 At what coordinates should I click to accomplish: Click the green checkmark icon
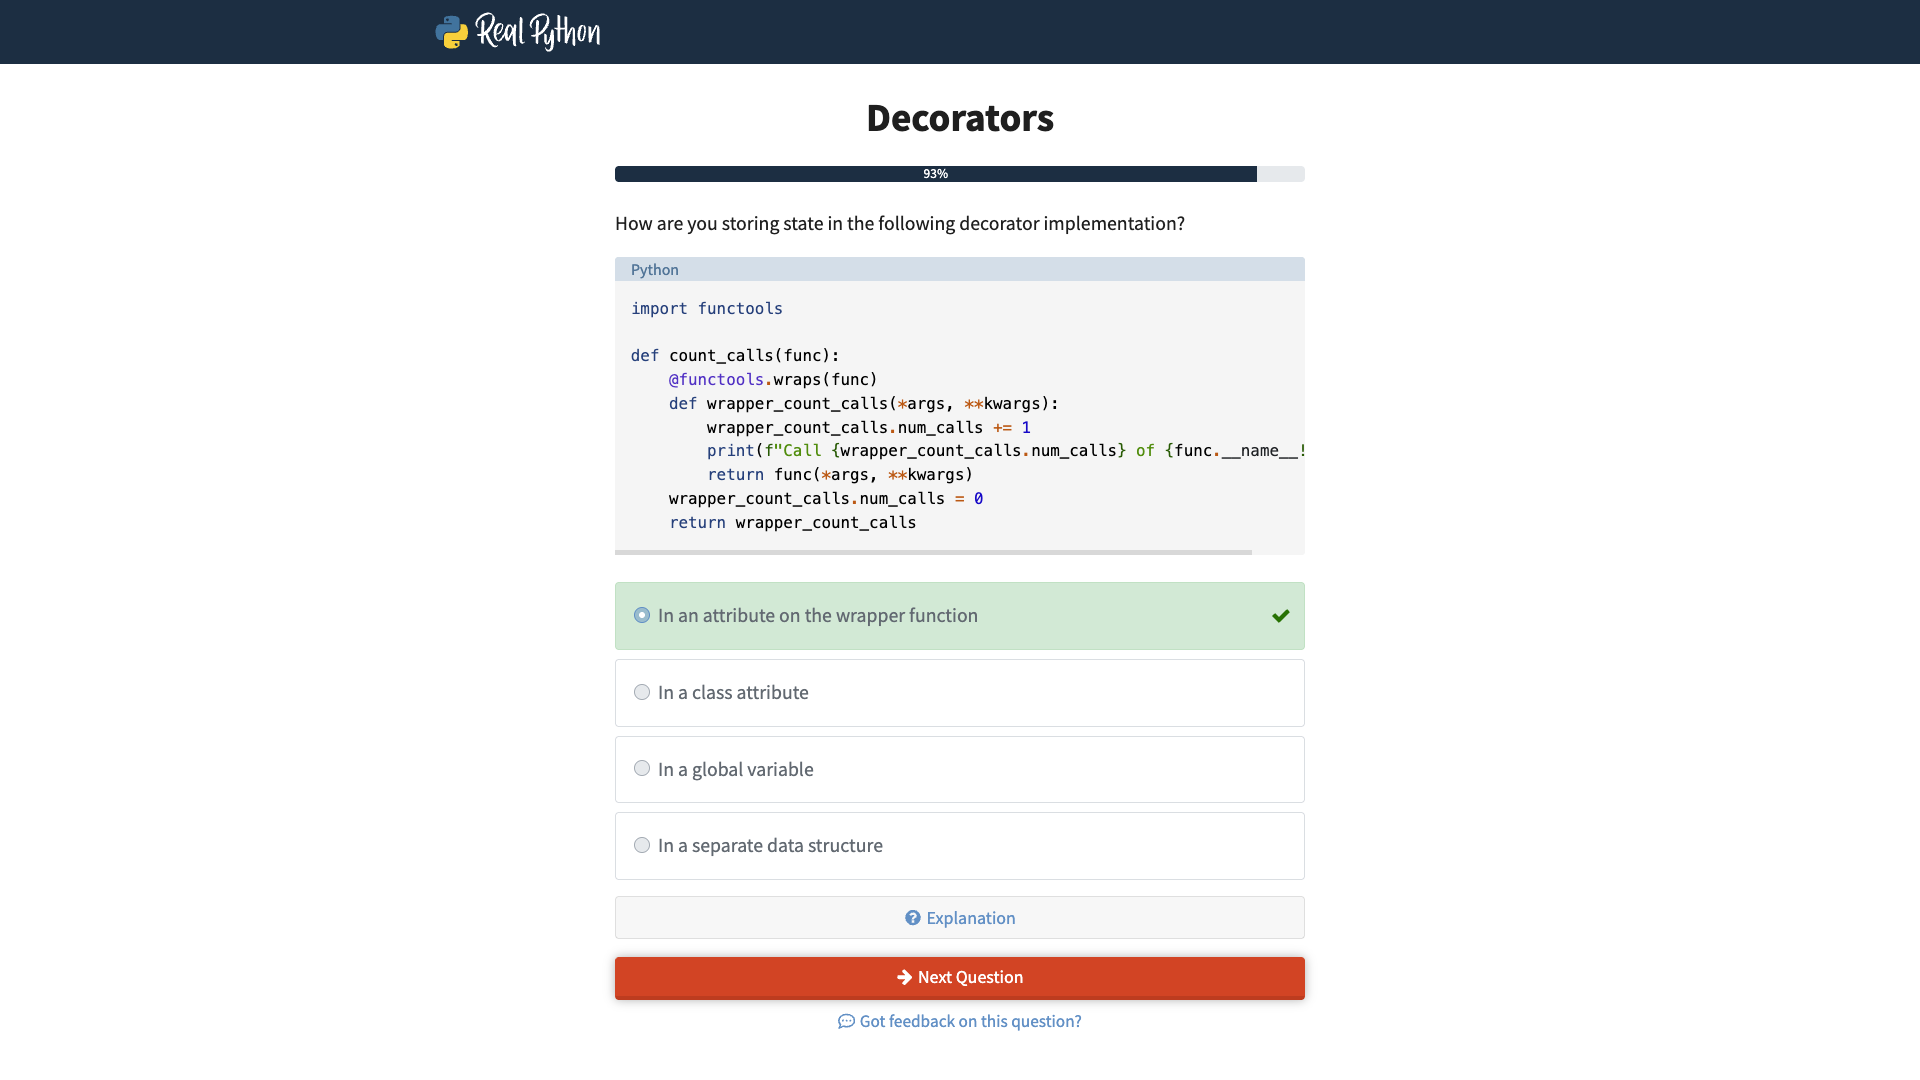click(1280, 616)
